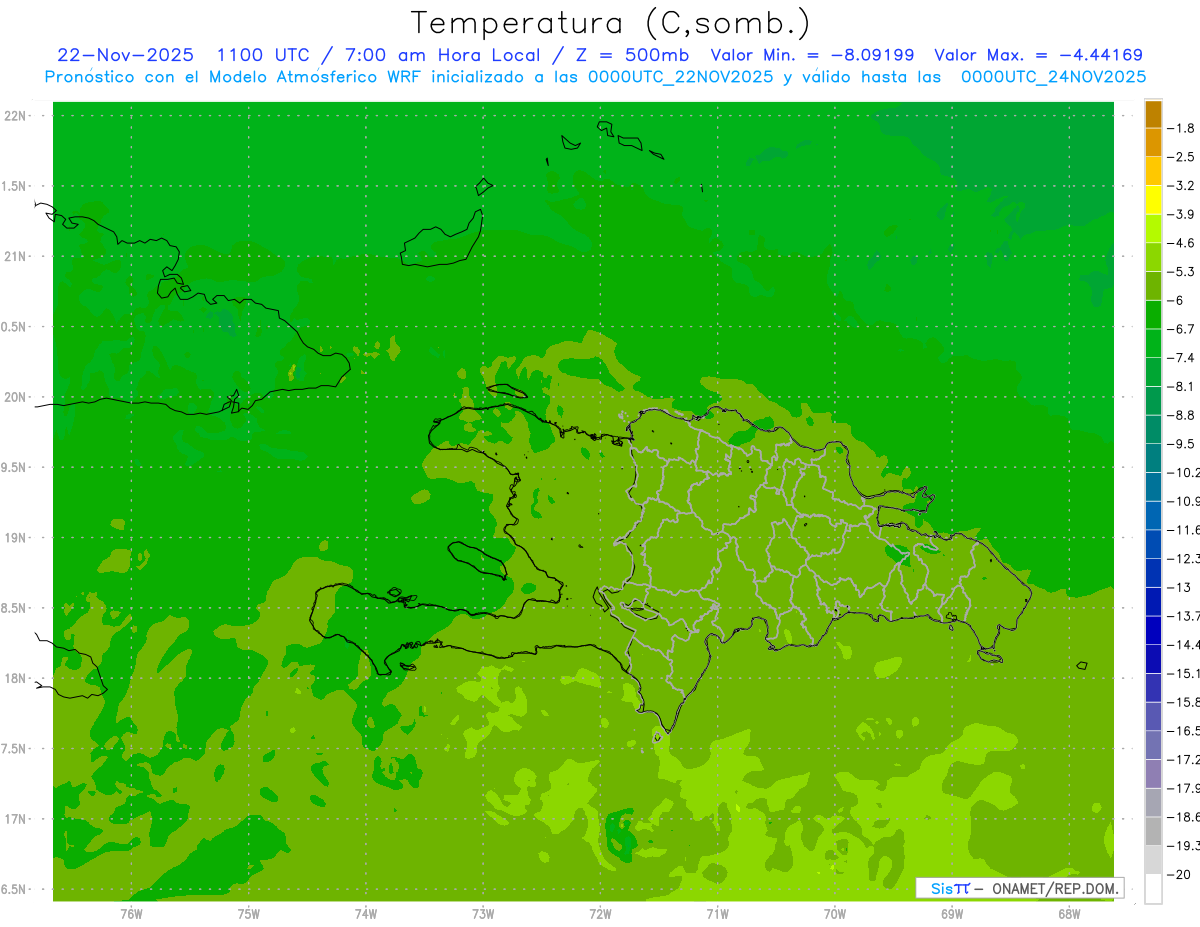Screen dimensions: 1200x927
Task: Click the title 'Temperatura (C,somb.)'
Action: (x=611, y=23)
